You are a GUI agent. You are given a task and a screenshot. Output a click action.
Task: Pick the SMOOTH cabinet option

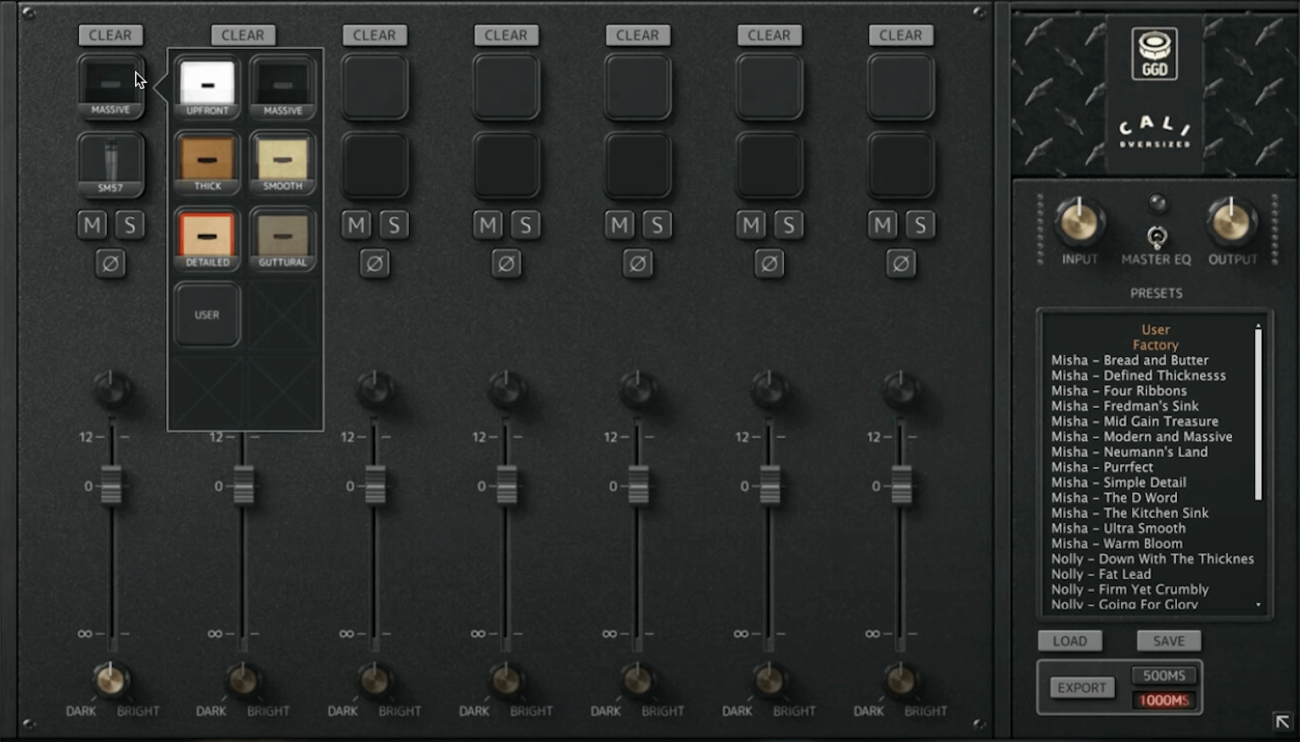[283, 160]
